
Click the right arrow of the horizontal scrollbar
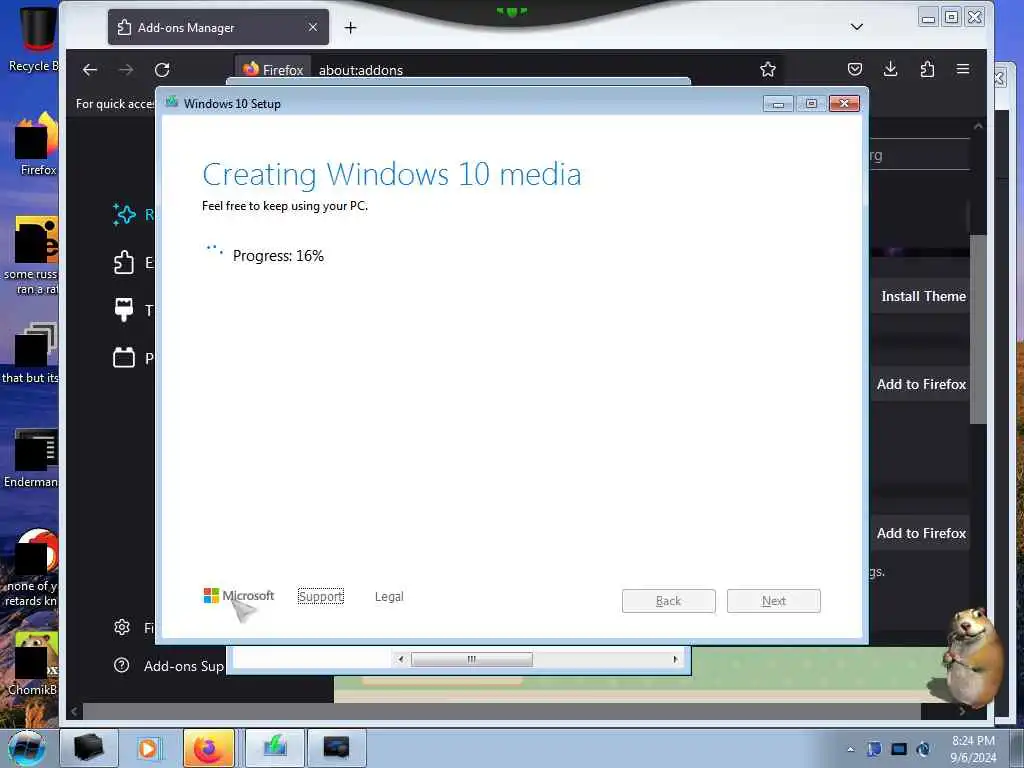(x=675, y=659)
